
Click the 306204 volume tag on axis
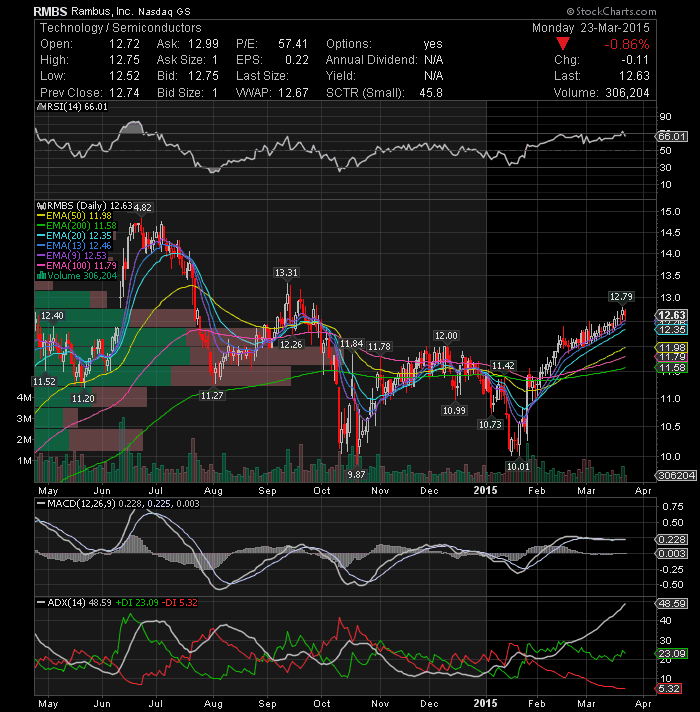(x=676, y=475)
